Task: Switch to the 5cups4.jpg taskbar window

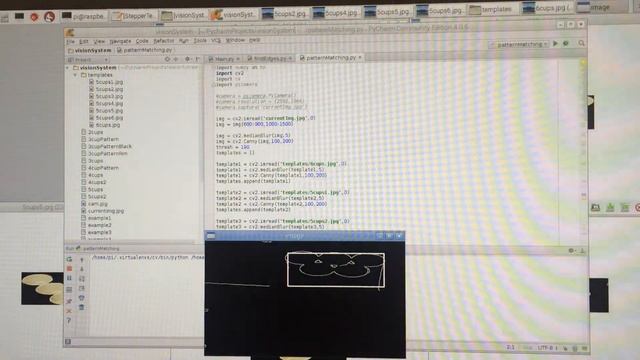Action: click(336, 13)
